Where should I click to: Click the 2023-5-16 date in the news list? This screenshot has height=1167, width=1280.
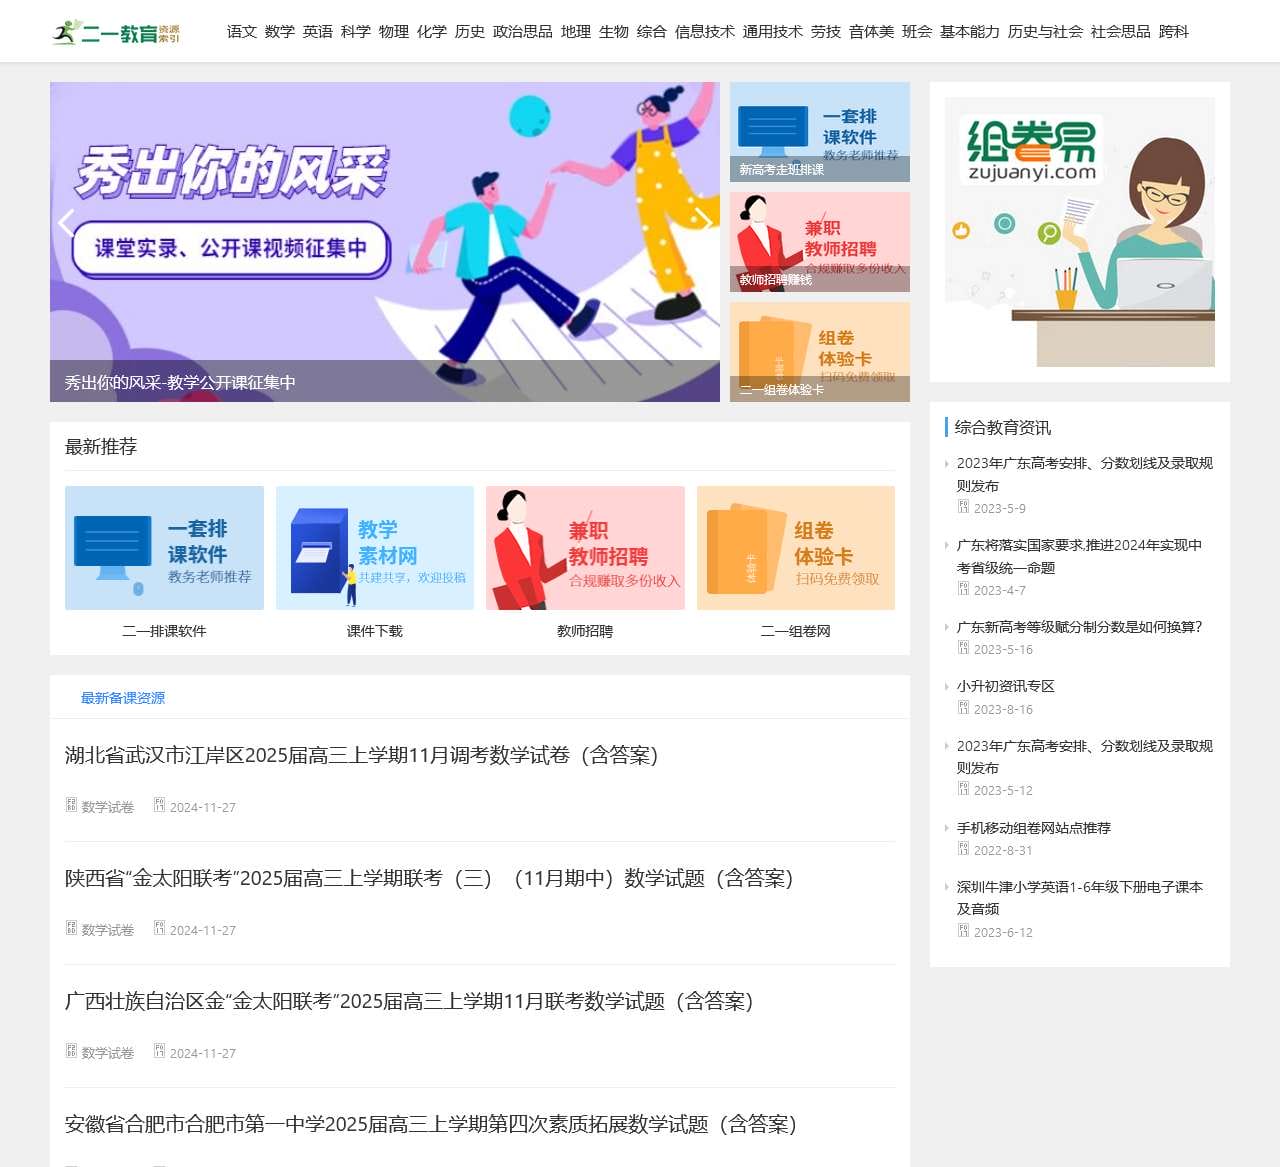[1003, 649]
